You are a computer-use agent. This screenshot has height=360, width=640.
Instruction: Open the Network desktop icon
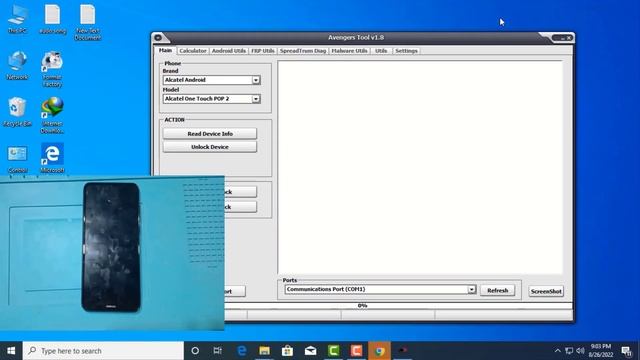[18, 65]
